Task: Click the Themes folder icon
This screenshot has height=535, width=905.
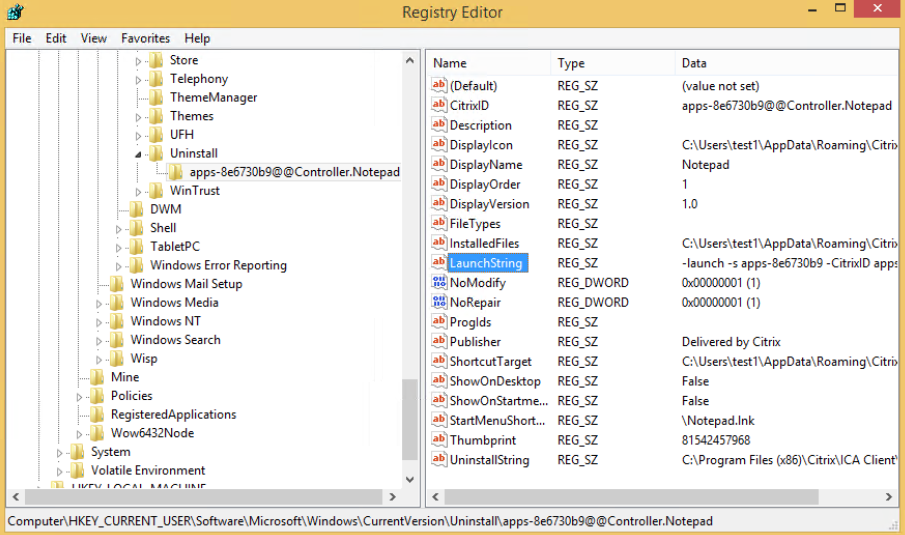Action: coord(156,116)
